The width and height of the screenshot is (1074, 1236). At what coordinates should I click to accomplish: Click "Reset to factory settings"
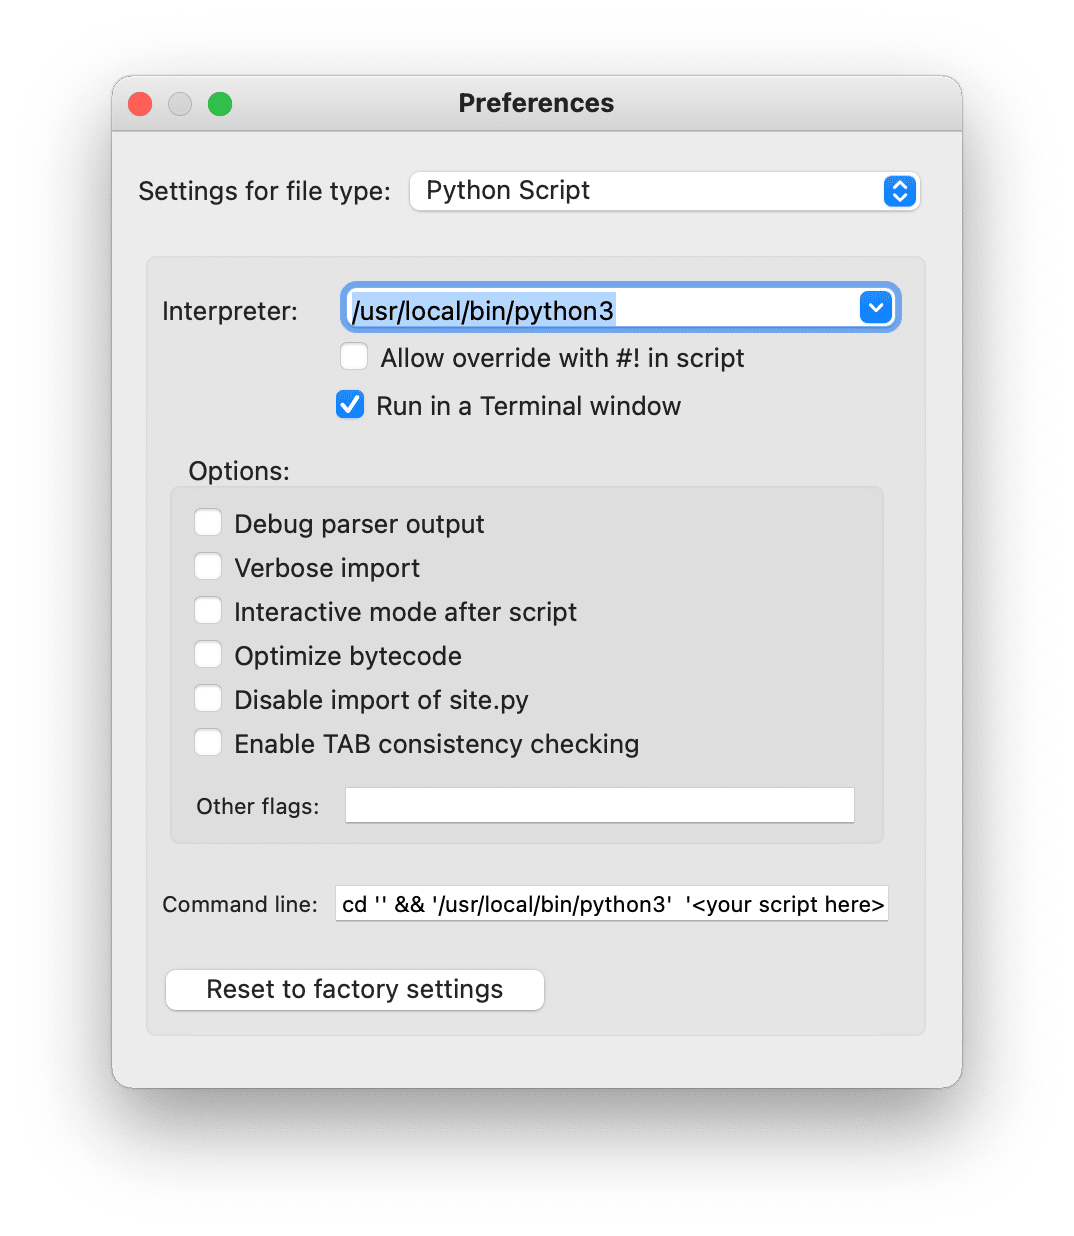pos(354,989)
